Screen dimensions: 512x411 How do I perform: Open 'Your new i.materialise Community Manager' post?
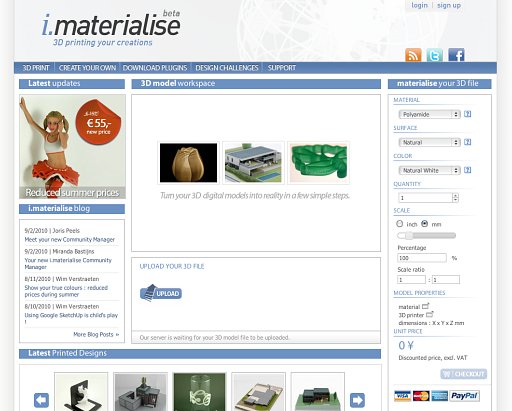coord(68,263)
